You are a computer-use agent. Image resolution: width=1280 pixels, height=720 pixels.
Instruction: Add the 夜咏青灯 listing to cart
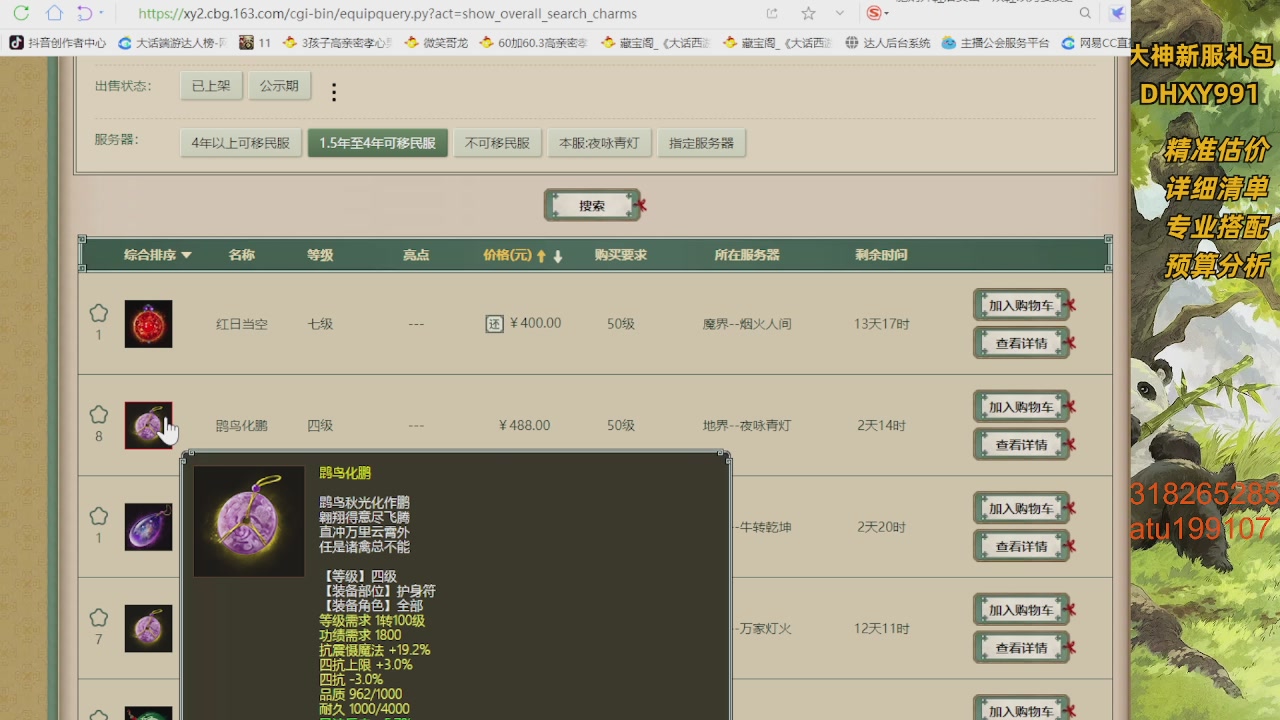tap(1021, 407)
